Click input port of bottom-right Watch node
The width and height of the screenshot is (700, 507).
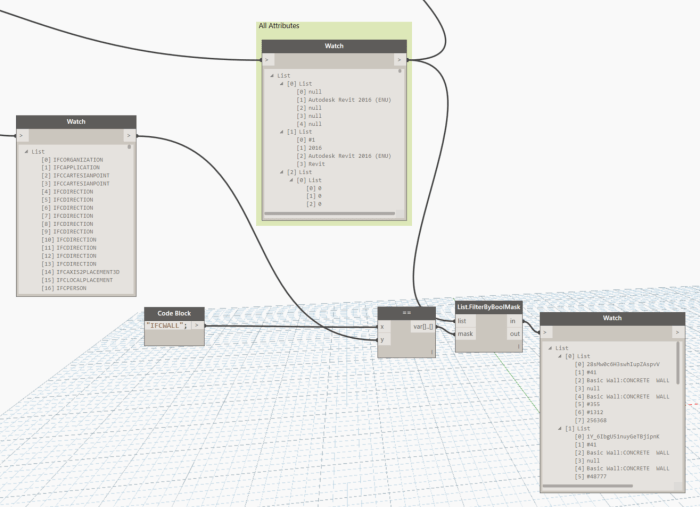547,331
